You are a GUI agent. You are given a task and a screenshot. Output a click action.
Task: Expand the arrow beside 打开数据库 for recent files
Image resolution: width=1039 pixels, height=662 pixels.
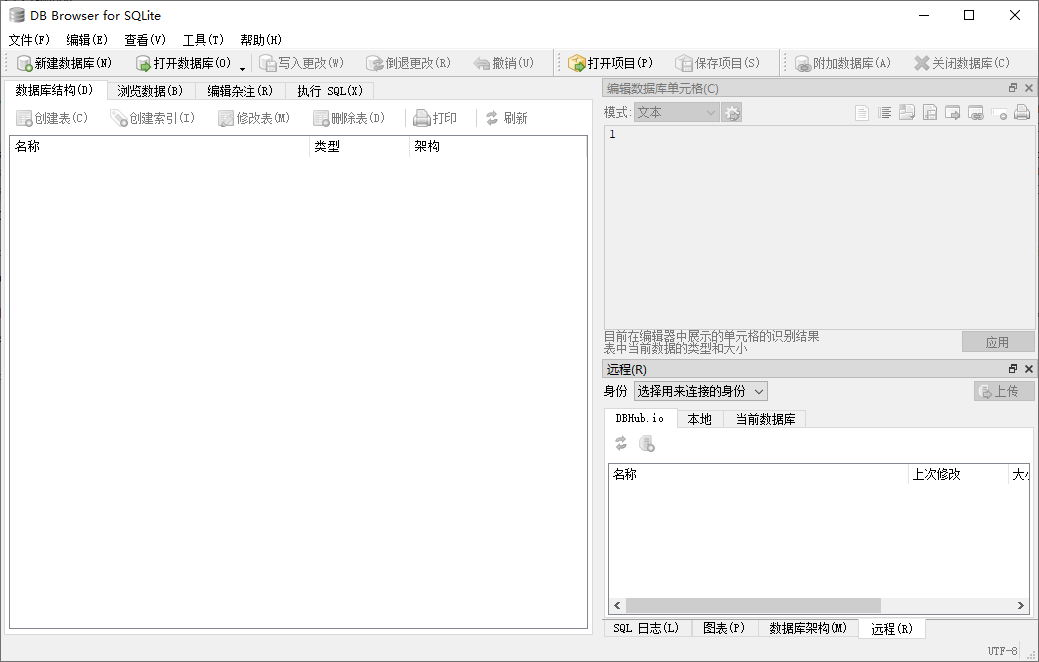pos(242,67)
